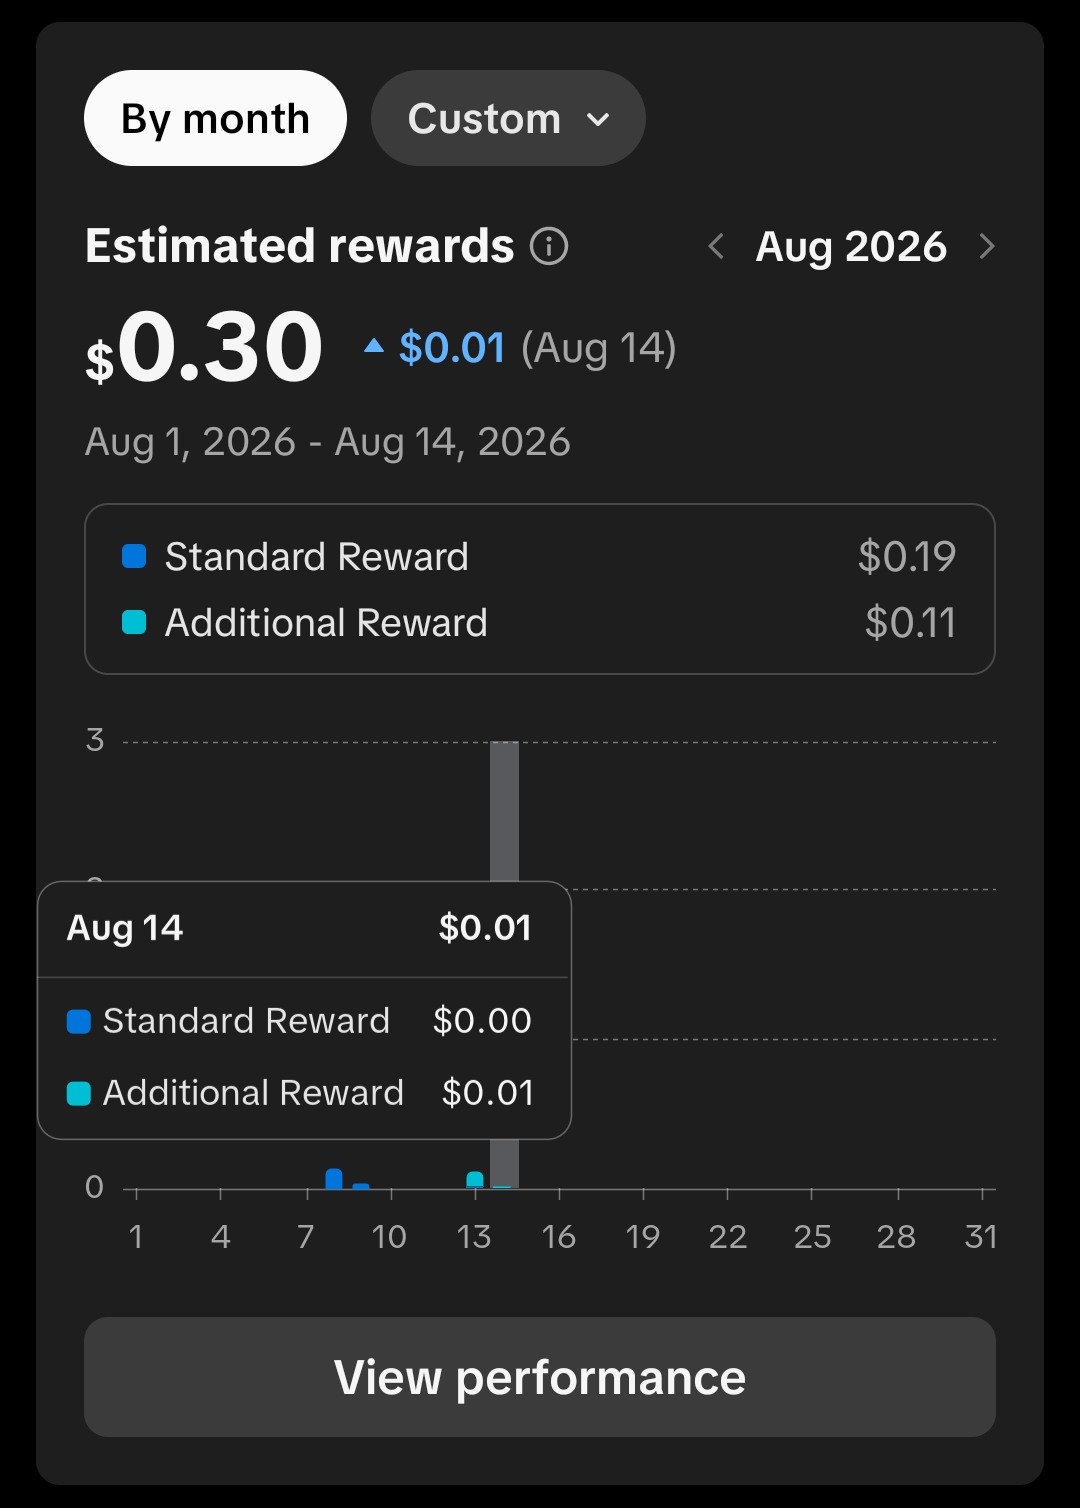Open the Custom range dropdown
Image resolution: width=1080 pixels, height=1508 pixels.
(508, 118)
